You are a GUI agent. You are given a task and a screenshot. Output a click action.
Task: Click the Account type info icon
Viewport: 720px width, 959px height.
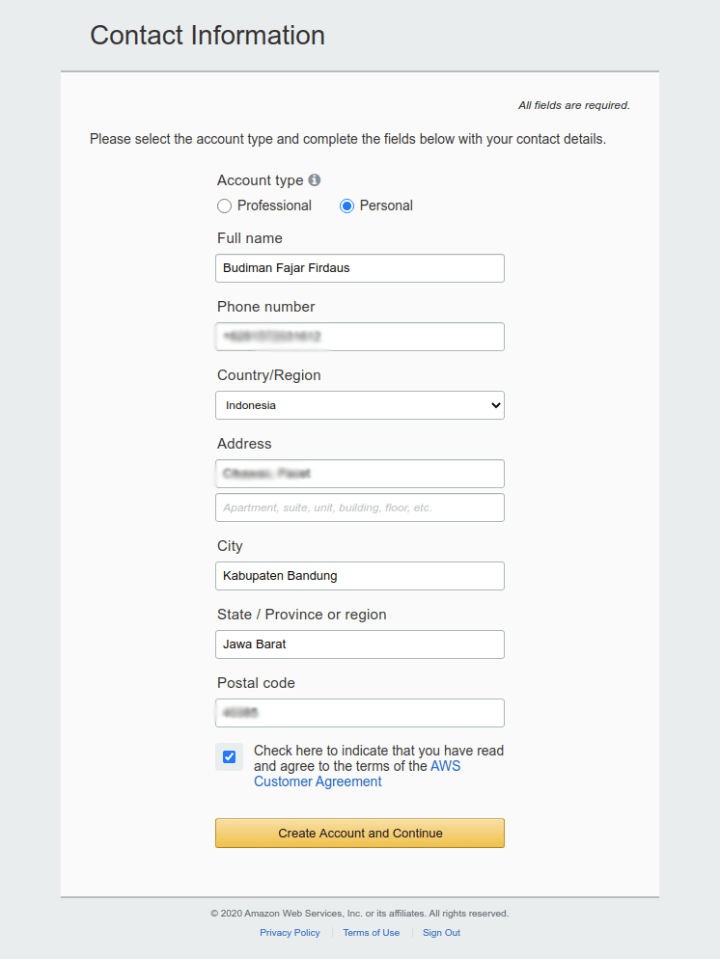pyautogui.click(x=314, y=180)
